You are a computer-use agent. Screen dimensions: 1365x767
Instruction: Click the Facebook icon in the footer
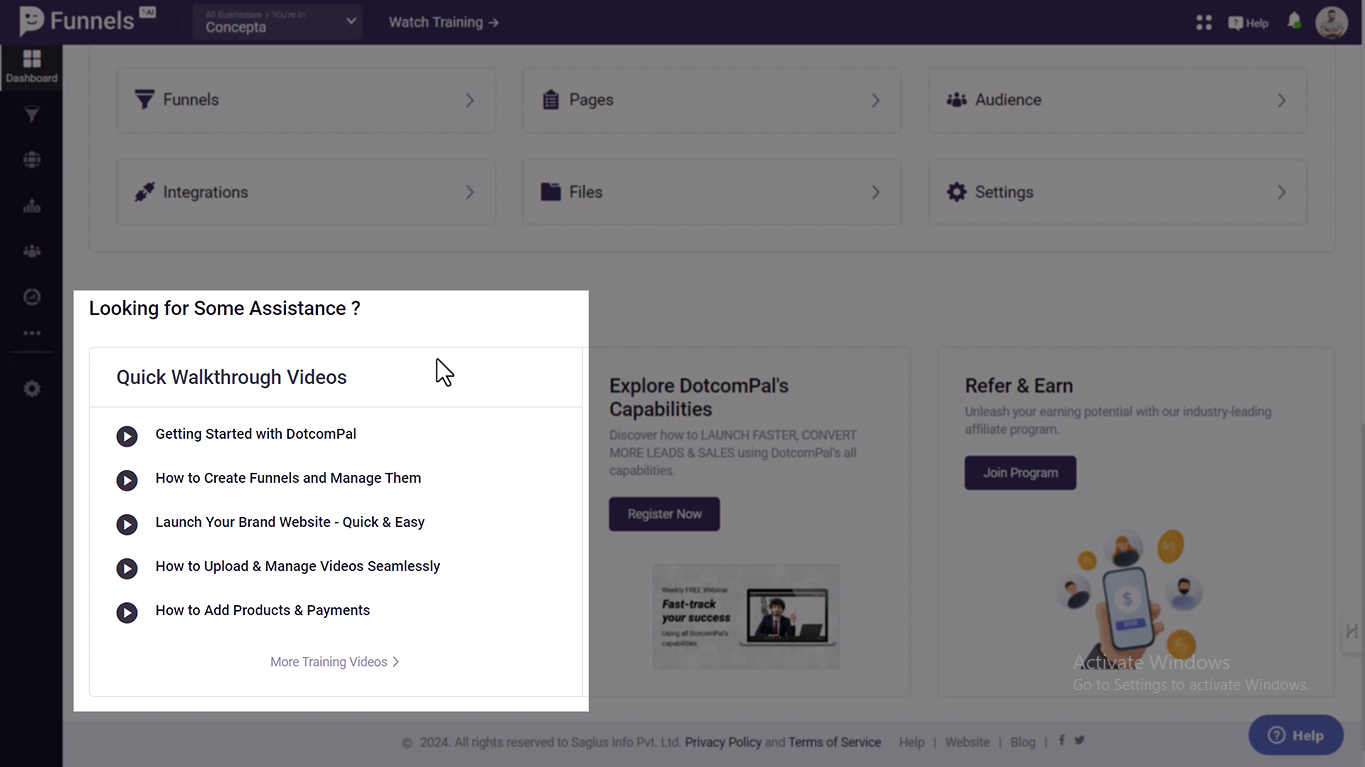(1062, 740)
